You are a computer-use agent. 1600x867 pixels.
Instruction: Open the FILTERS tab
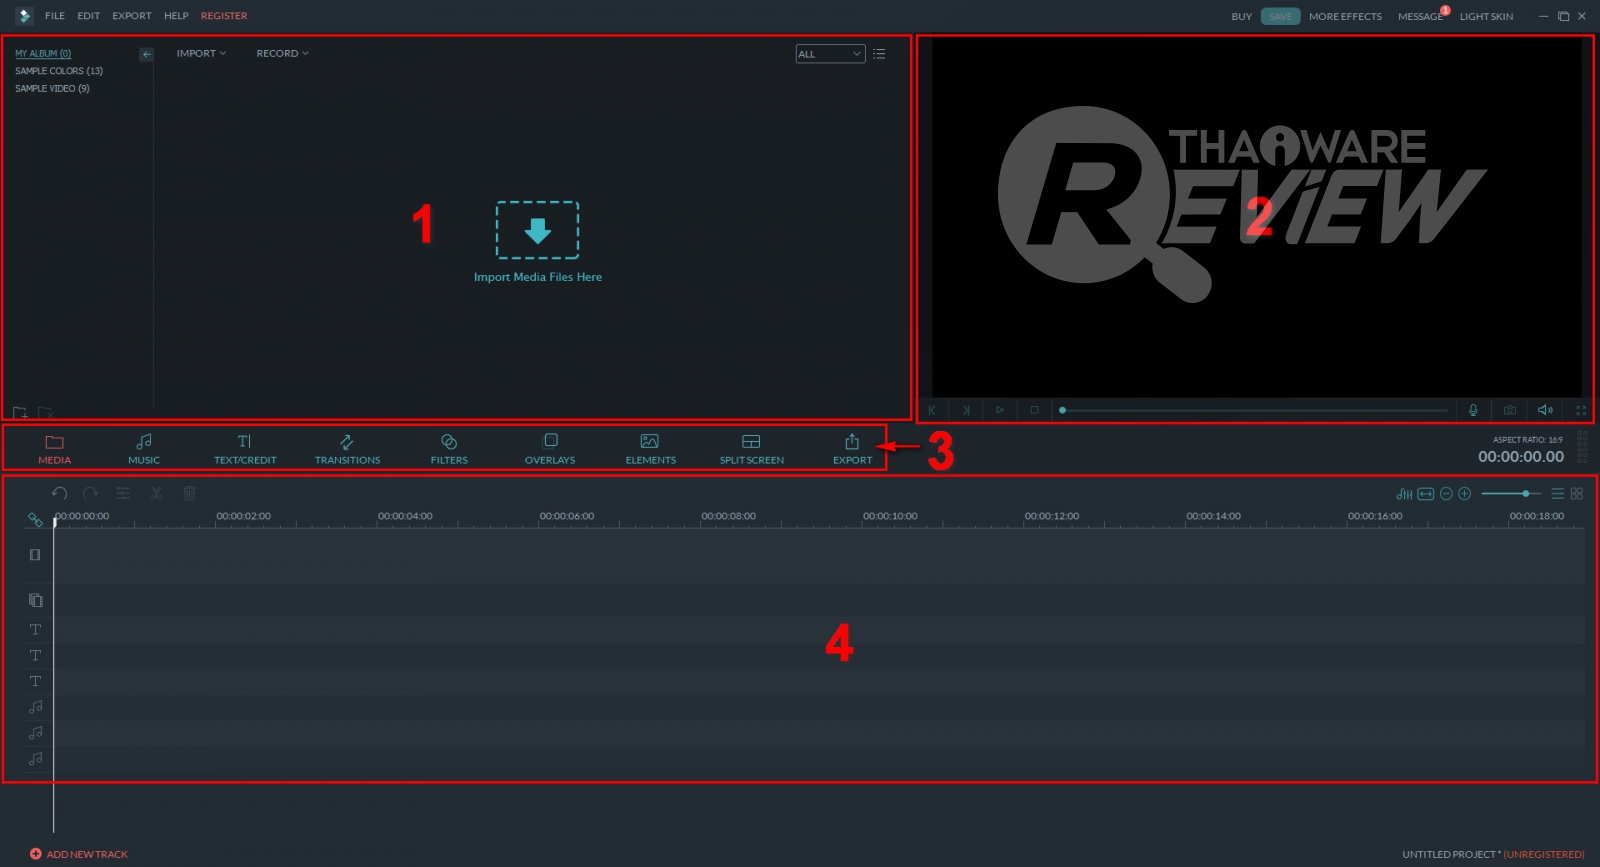(x=449, y=449)
